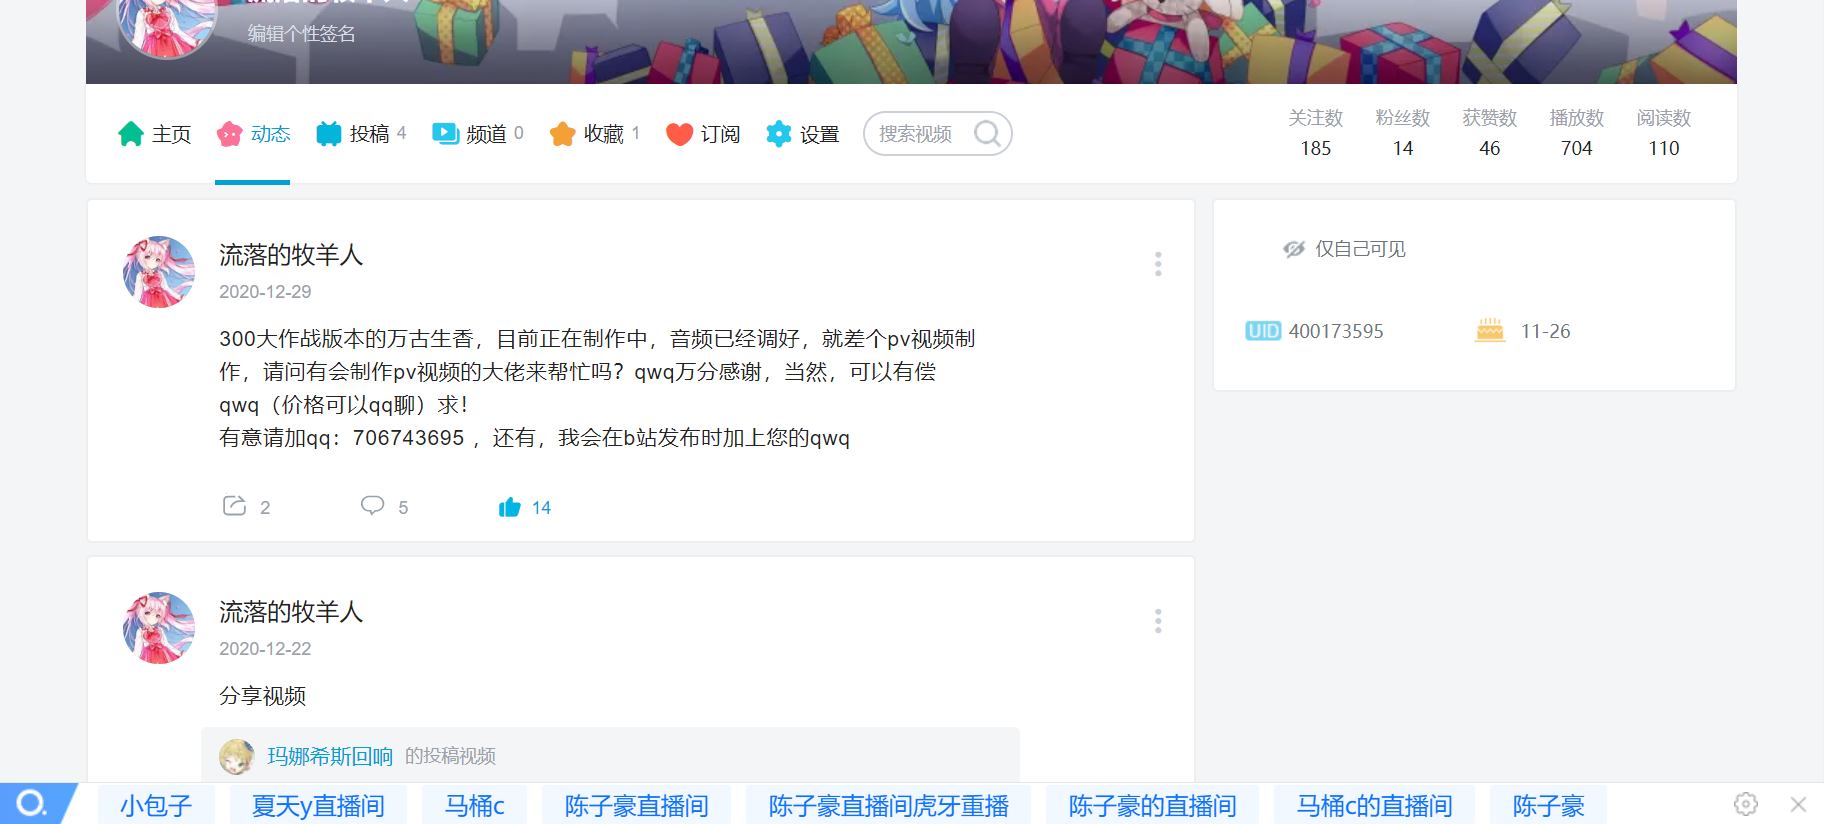This screenshot has height=824, width=1824.
Task: Click the search magnifier icon in video search
Action: (987, 134)
